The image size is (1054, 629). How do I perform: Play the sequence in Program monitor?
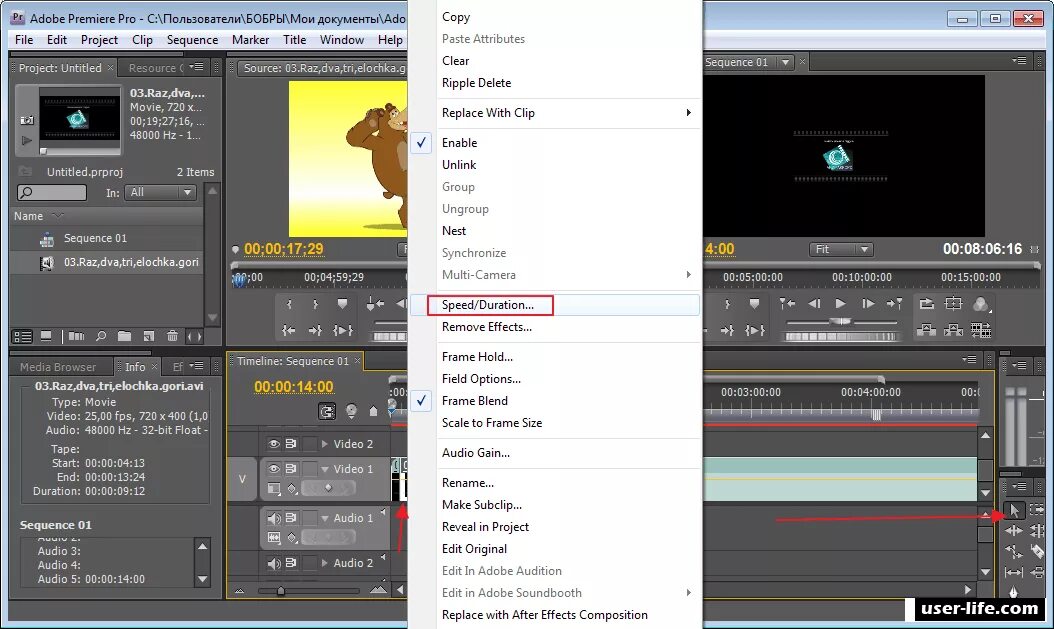[840, 304]
